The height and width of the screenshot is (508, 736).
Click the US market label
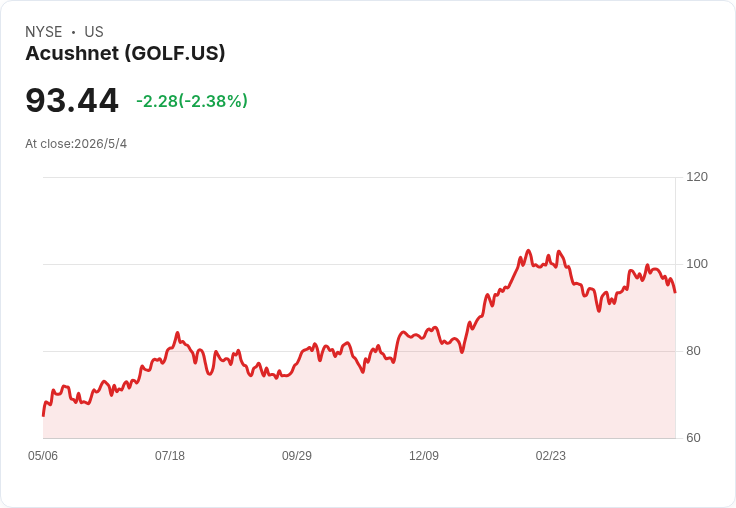94,32
